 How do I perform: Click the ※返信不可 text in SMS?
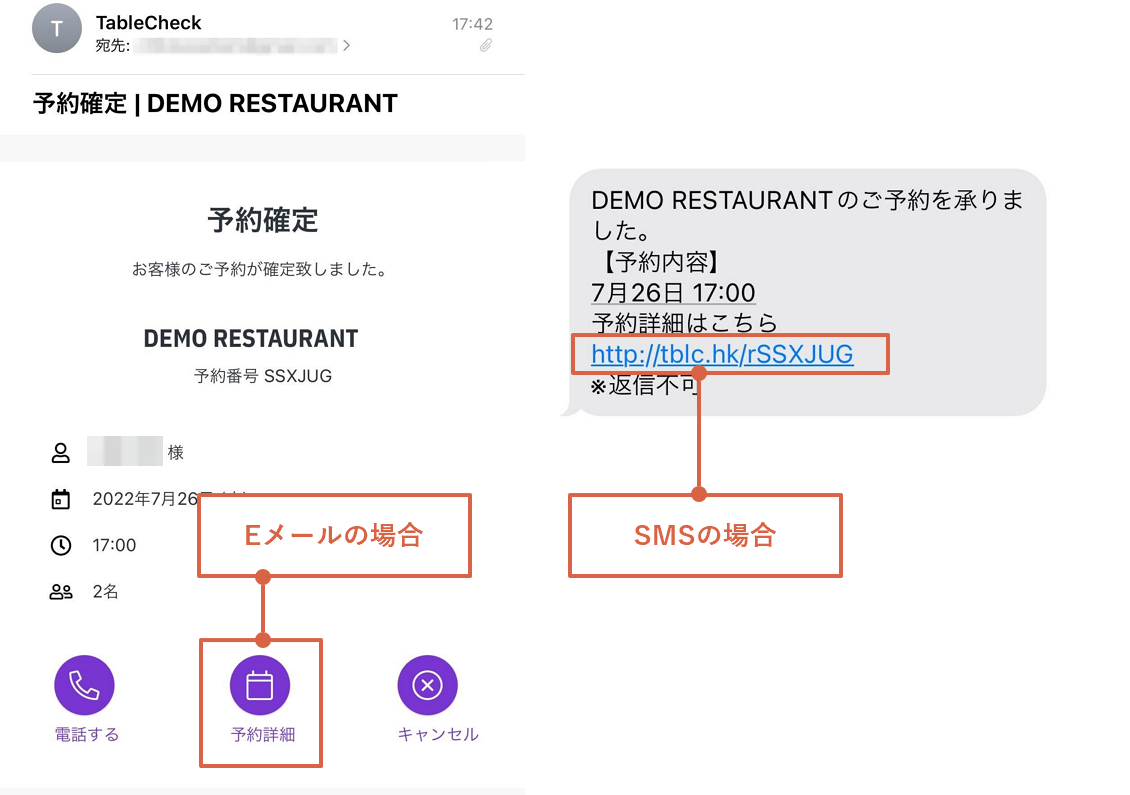coord(644,386)
